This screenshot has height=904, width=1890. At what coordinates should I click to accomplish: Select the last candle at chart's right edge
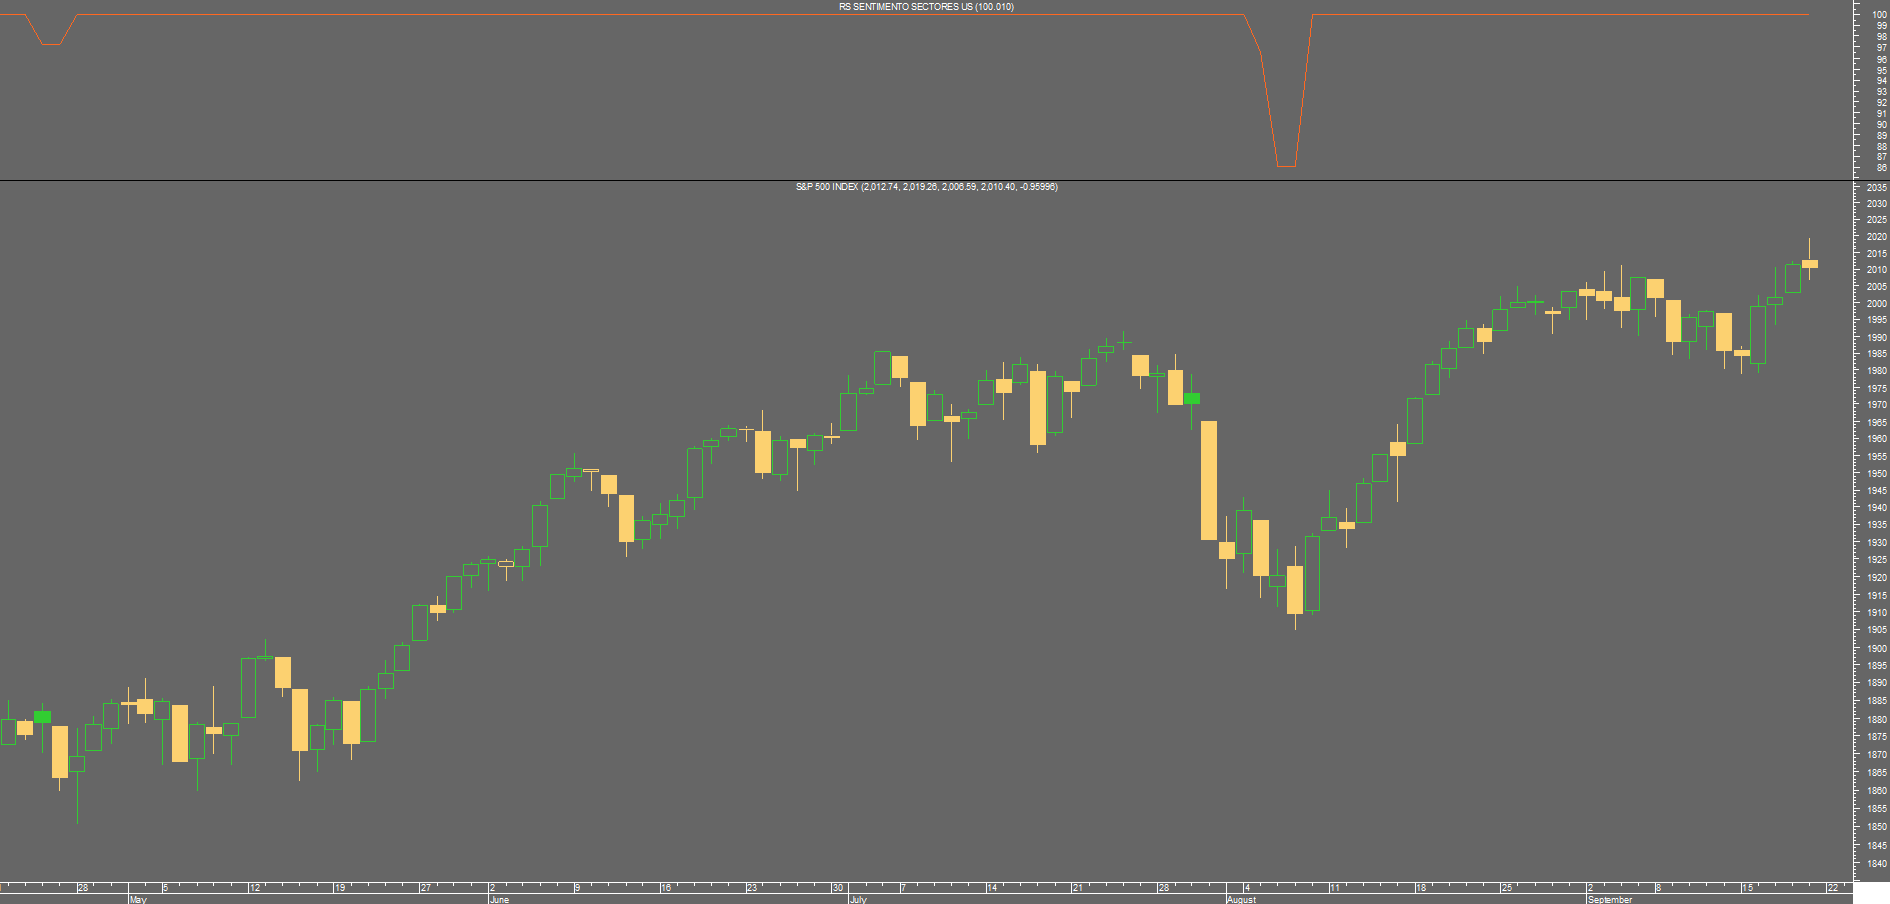point(1810,264)
